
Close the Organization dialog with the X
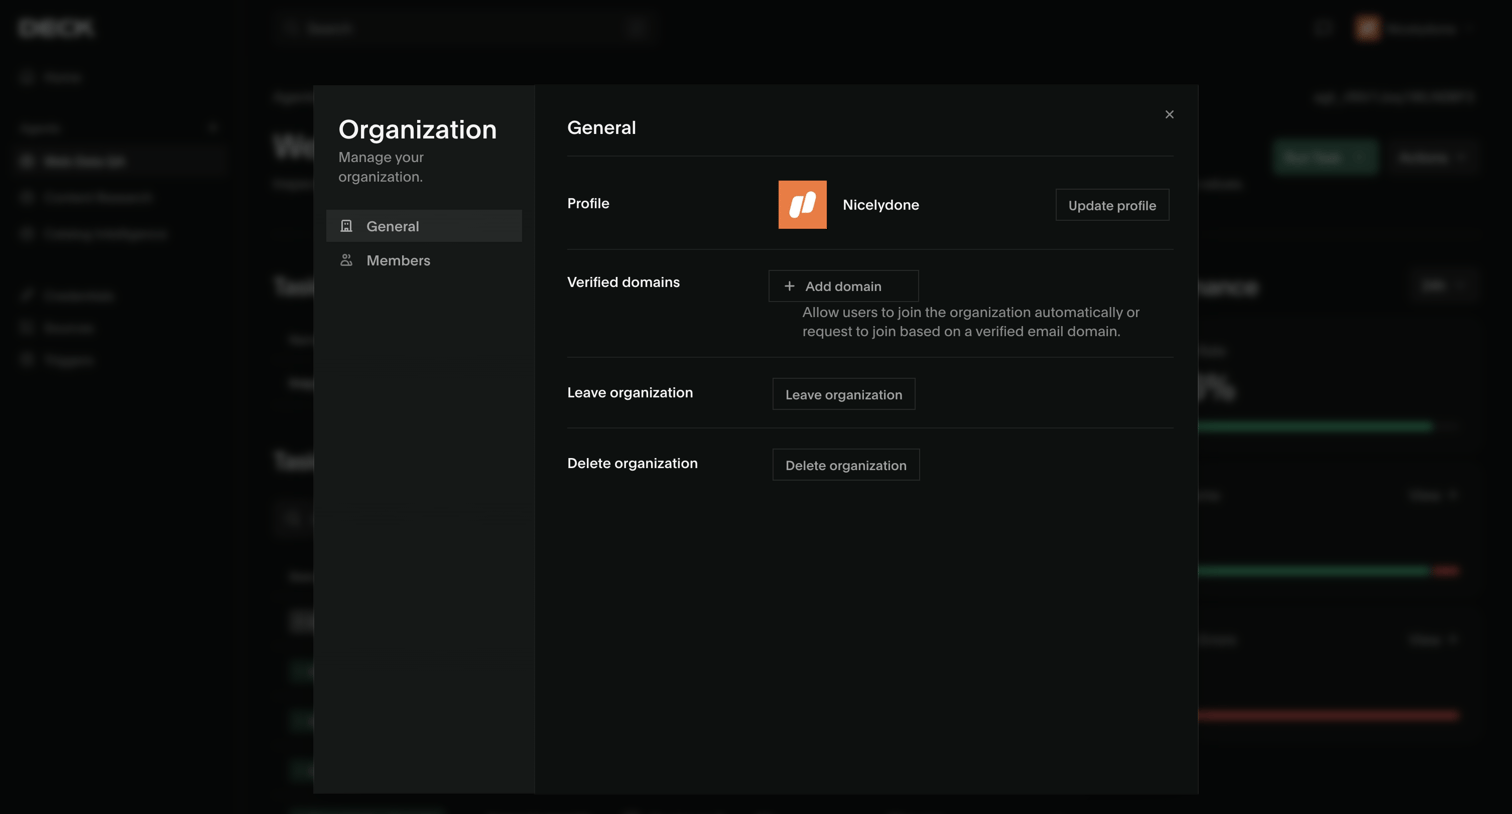pos(1169,114)
